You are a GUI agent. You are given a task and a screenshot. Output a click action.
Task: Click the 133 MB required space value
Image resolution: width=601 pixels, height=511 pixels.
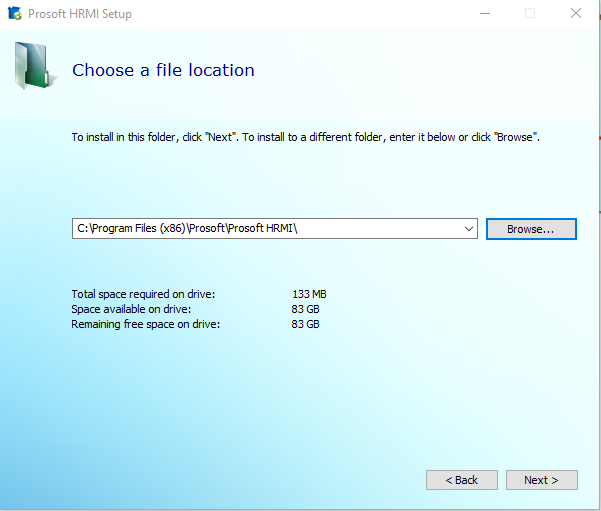pos(309,294)
